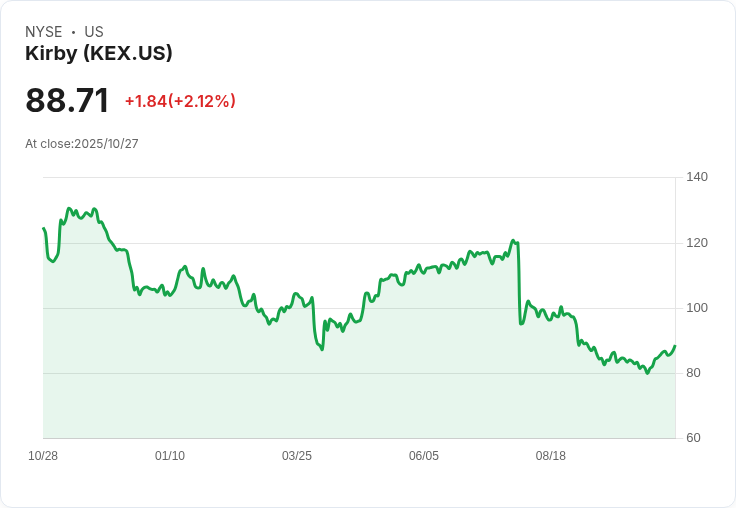
Task: Click the NYSE exchange label
Action: 44,32
